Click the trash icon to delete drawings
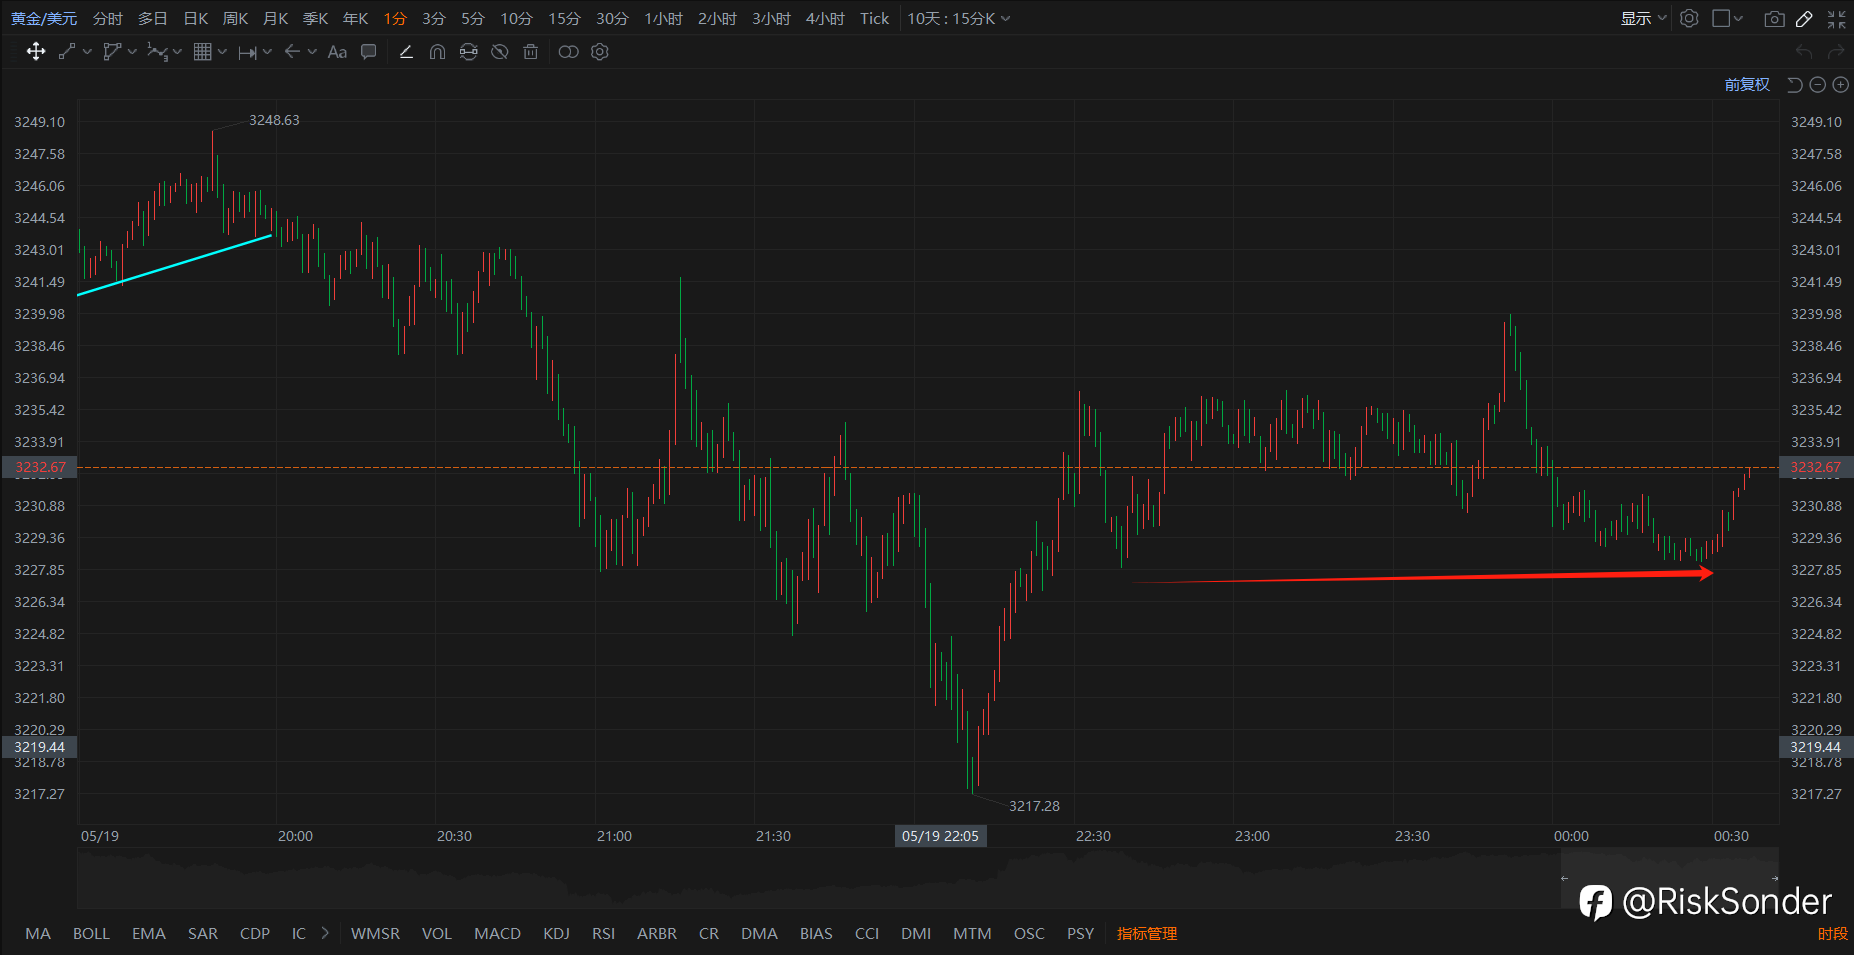Viewport: 1854px width, 955px height. tap(531, 52)
